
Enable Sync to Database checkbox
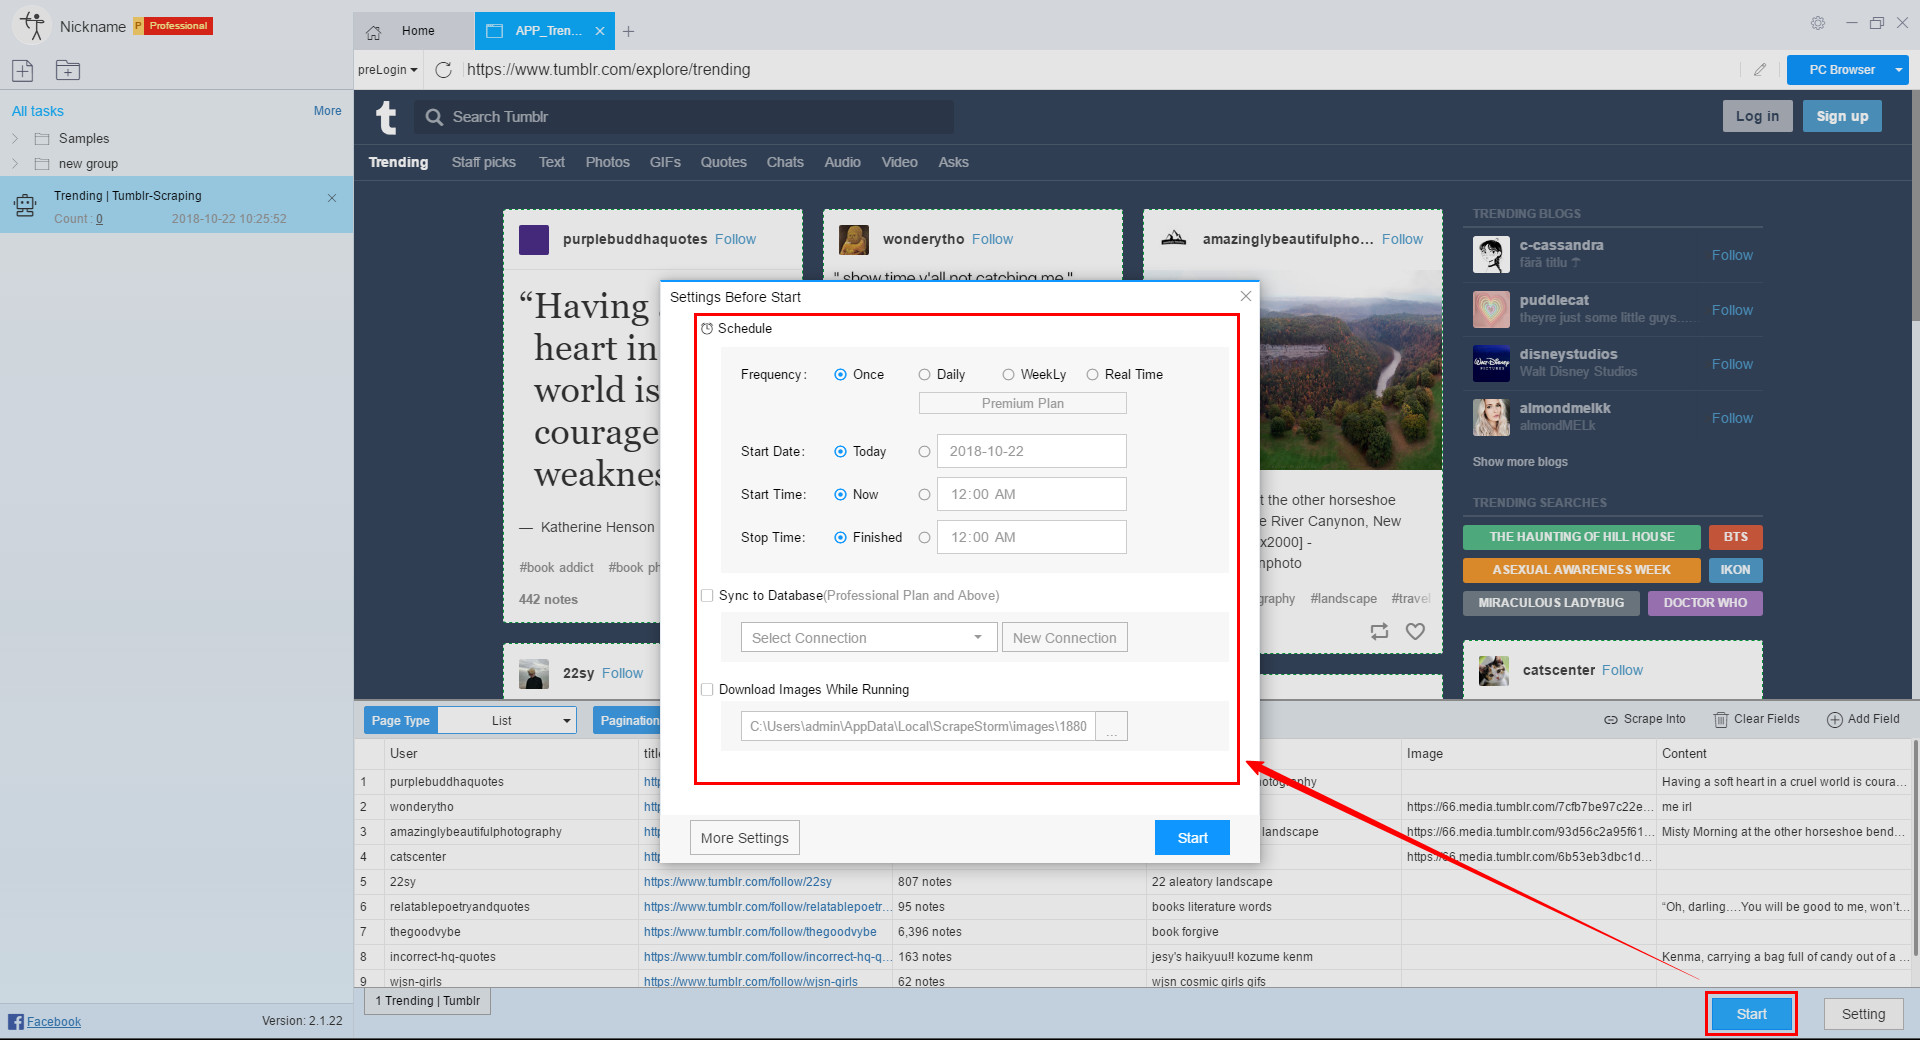pos(707,595)
